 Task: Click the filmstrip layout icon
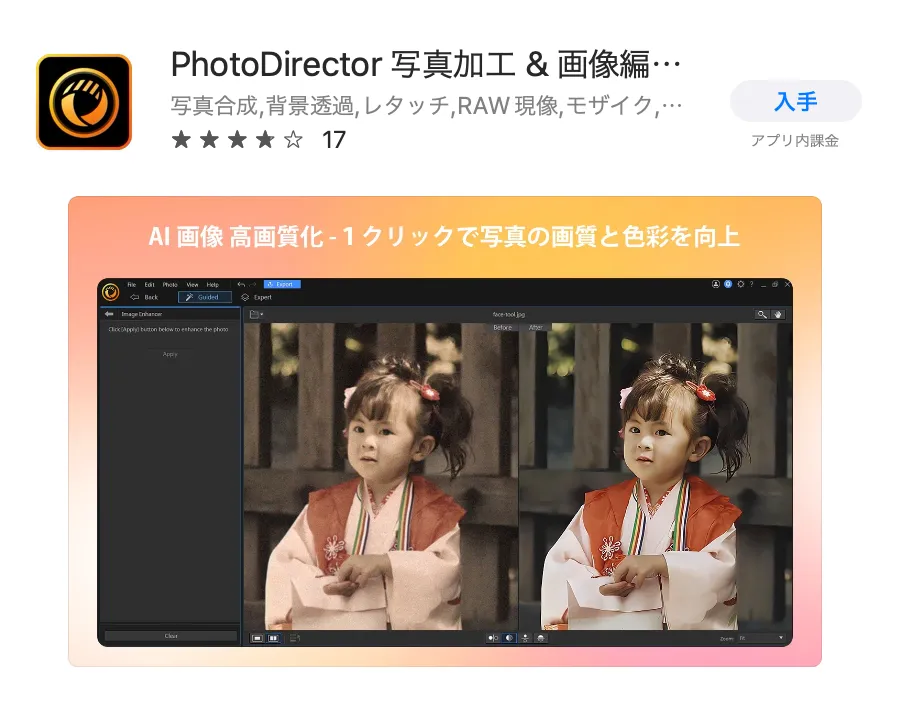pyautogui.click(x=294, y=638)
